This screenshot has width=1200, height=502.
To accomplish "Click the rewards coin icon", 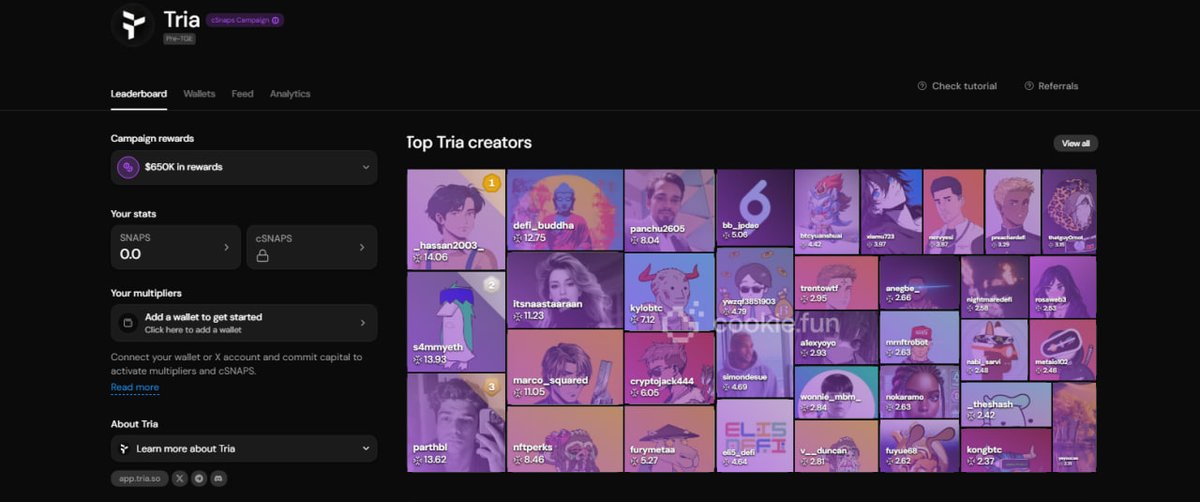I will pos(127,167).
